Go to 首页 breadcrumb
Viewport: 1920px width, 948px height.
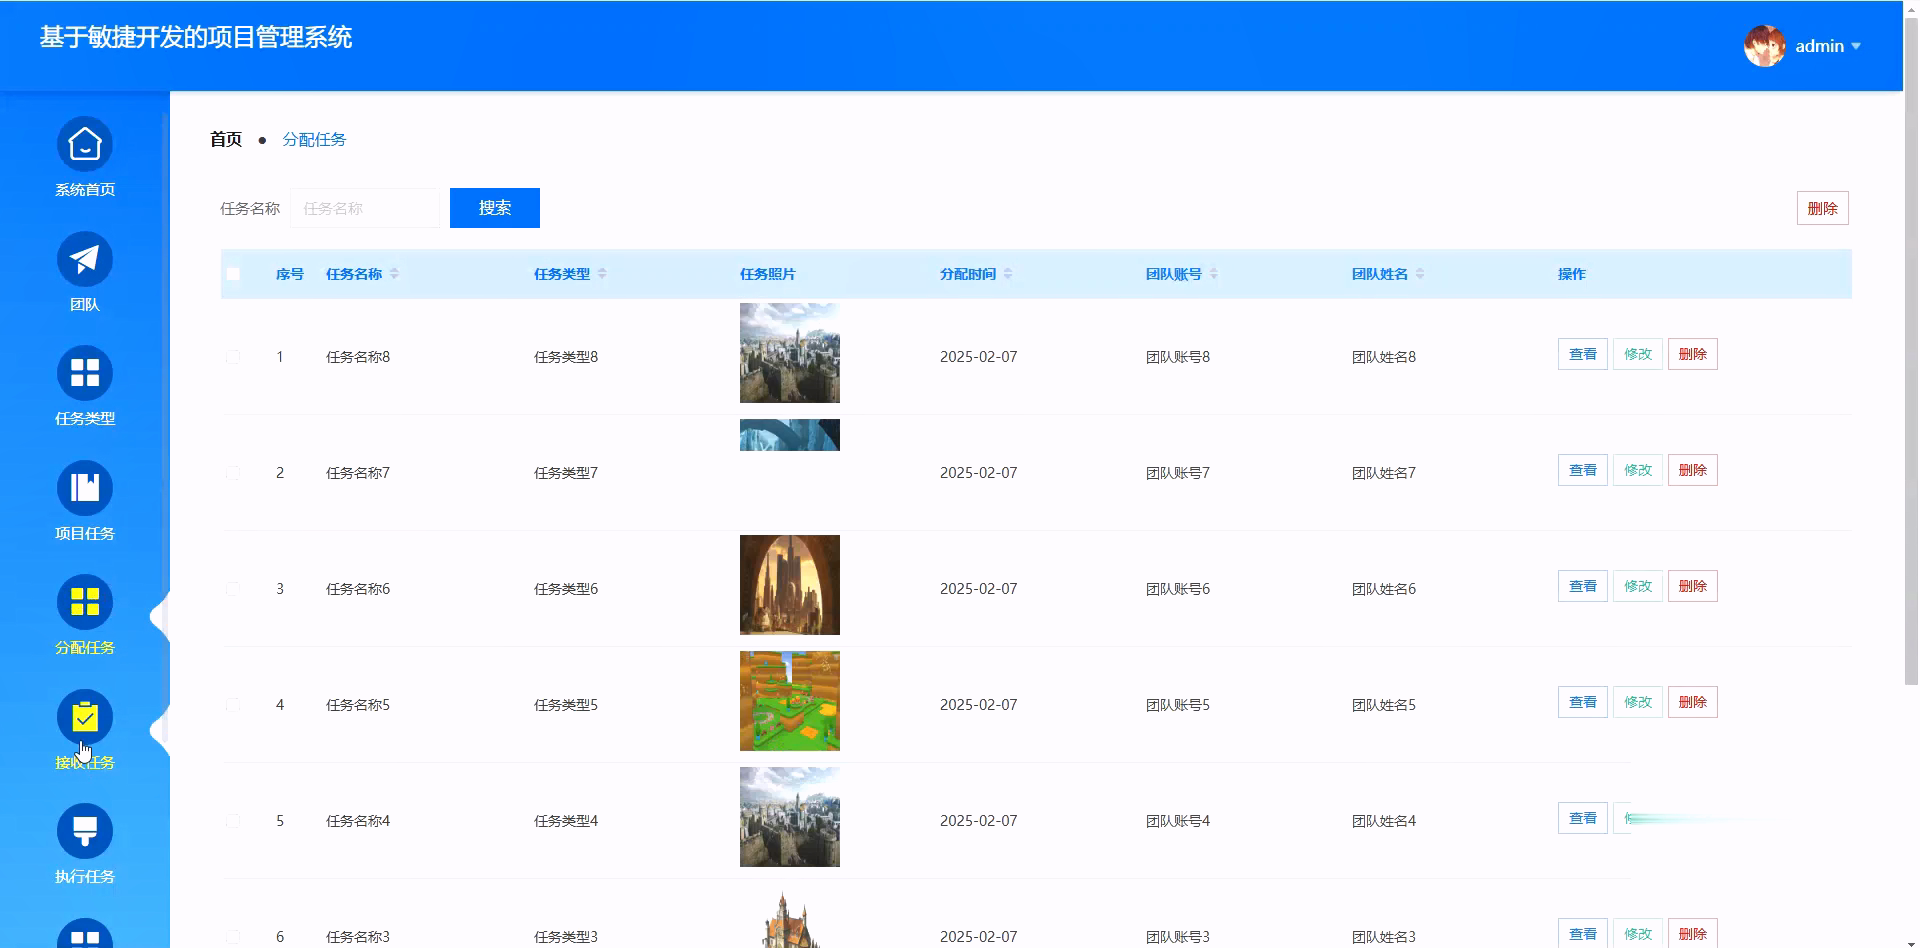coord(226,139)
